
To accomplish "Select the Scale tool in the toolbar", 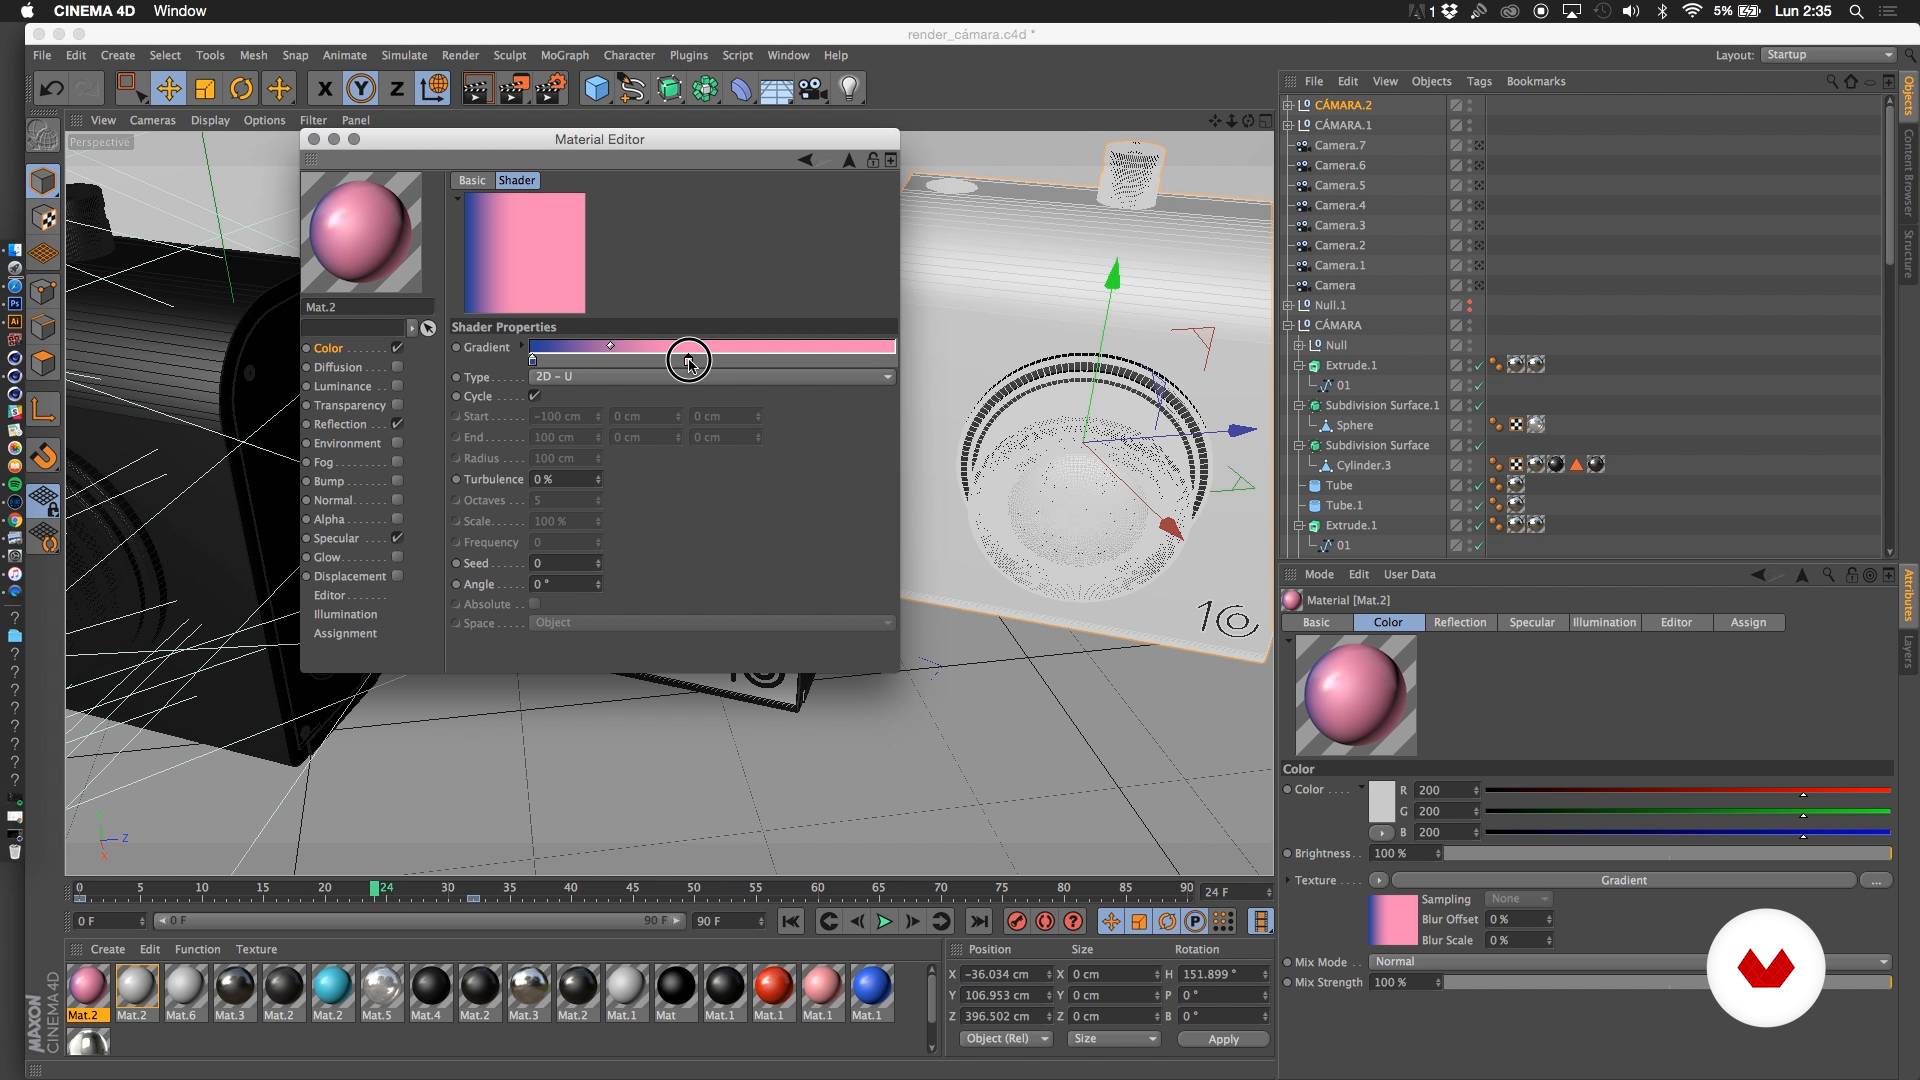I will pyautogui.click(x=205, y=89).
